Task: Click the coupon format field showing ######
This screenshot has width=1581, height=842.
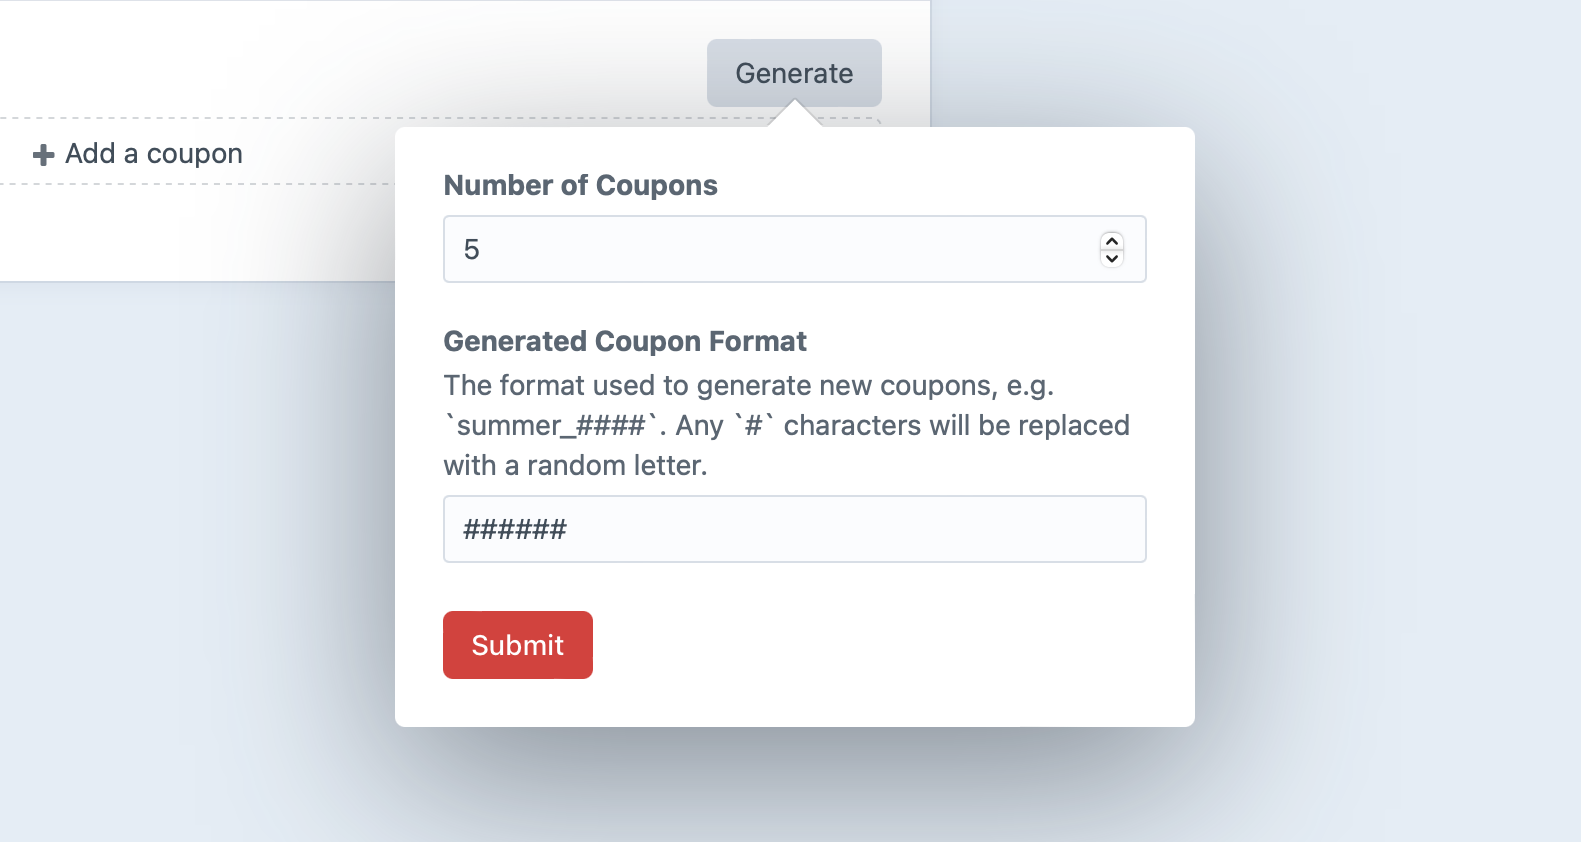Action: pos(794,529)
